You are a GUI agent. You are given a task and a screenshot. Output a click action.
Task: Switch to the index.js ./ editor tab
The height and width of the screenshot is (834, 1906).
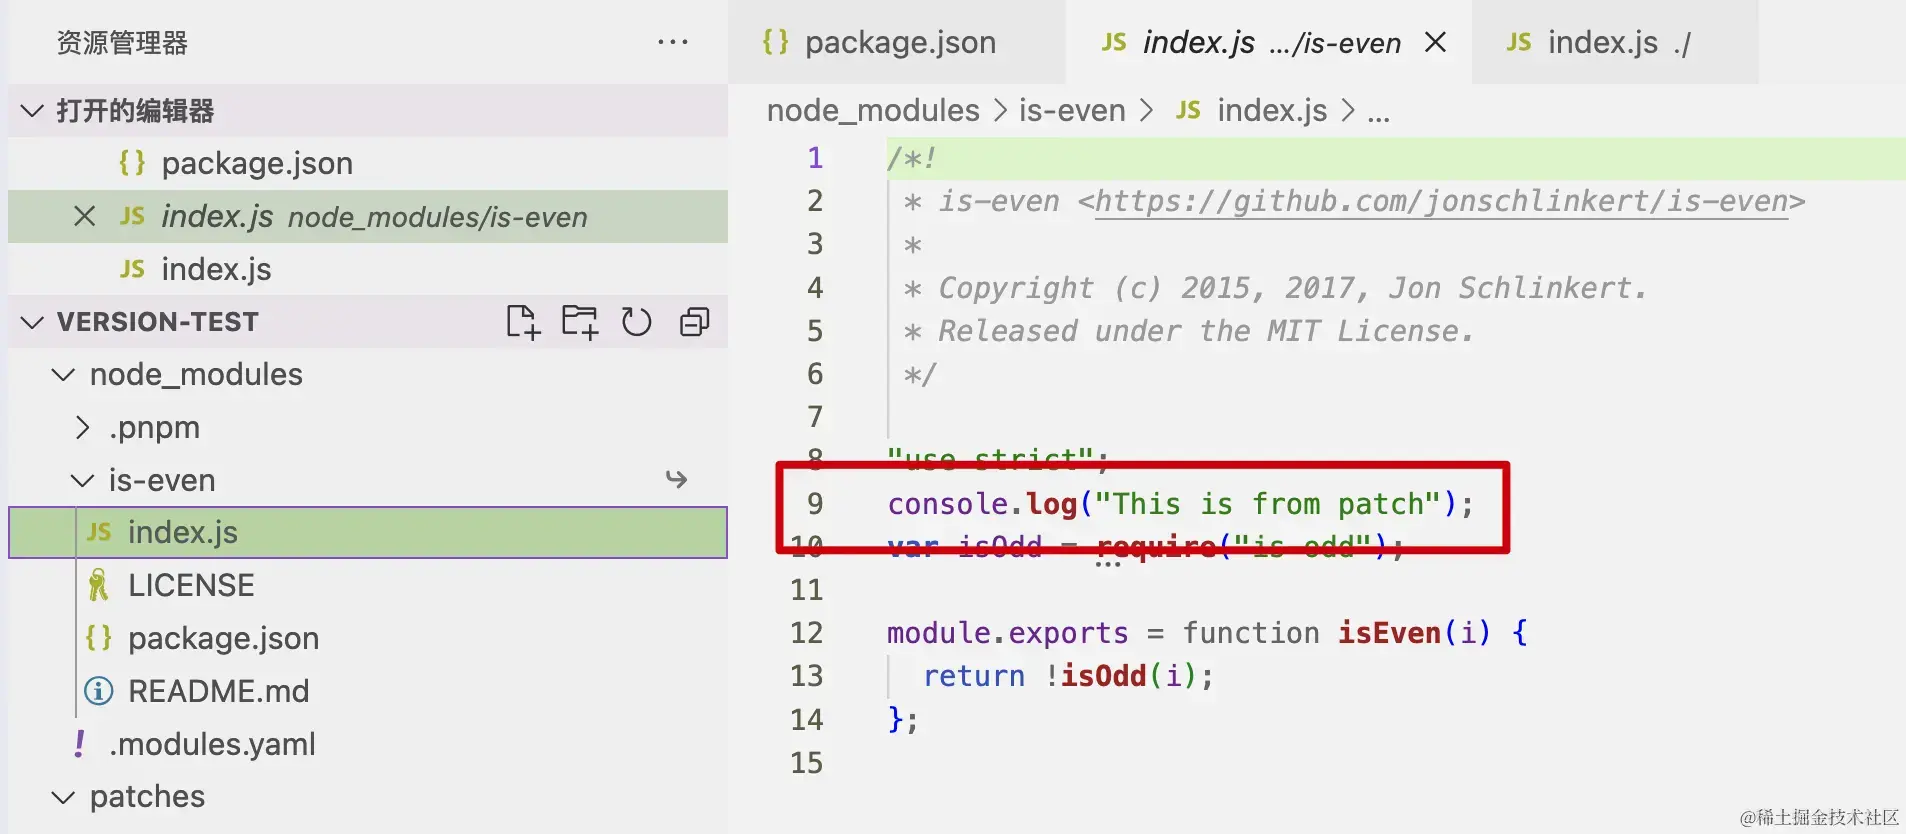(1615, 42)
